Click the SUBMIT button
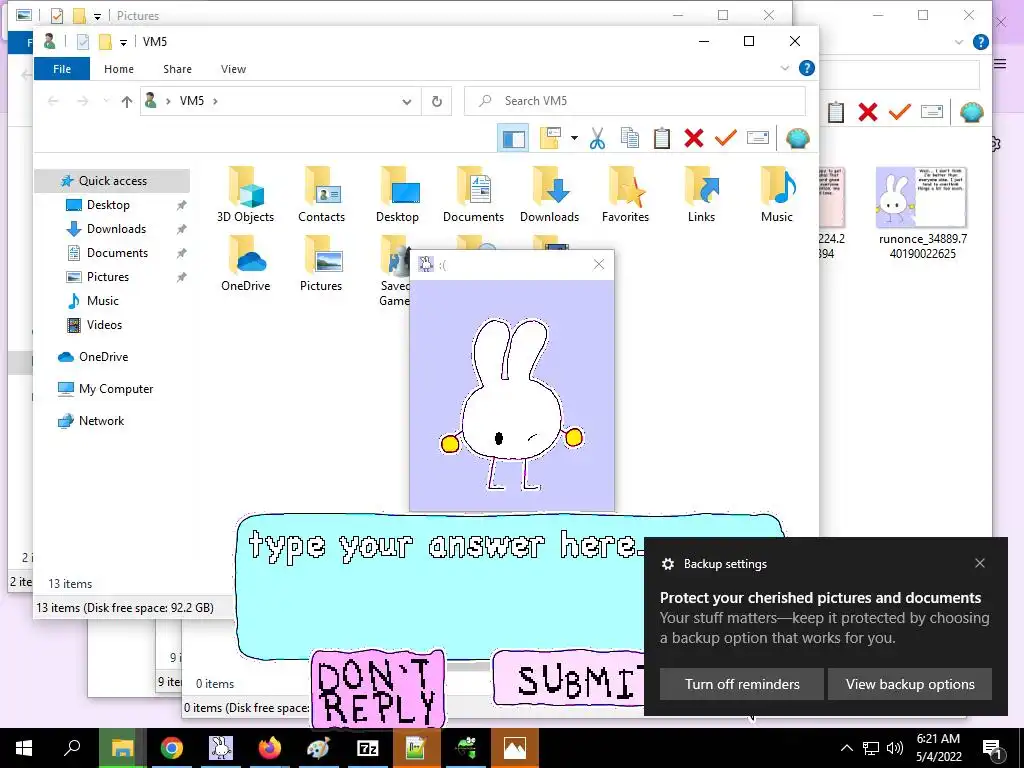This screenshot has height=768, width=1024. point(569,679)
